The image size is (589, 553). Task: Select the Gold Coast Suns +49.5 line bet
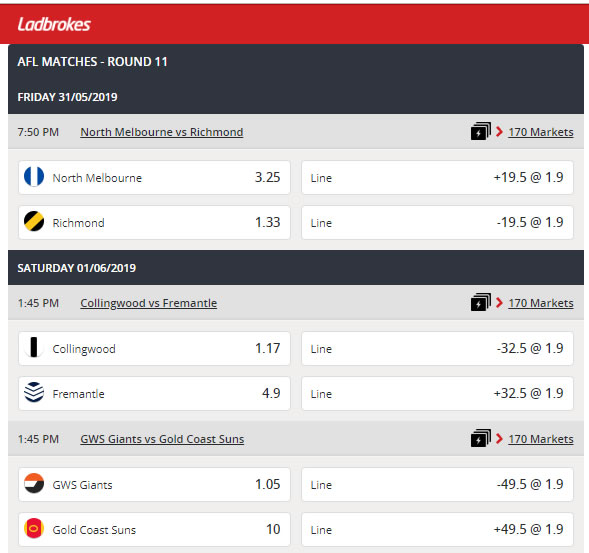[x=438, y=529]
